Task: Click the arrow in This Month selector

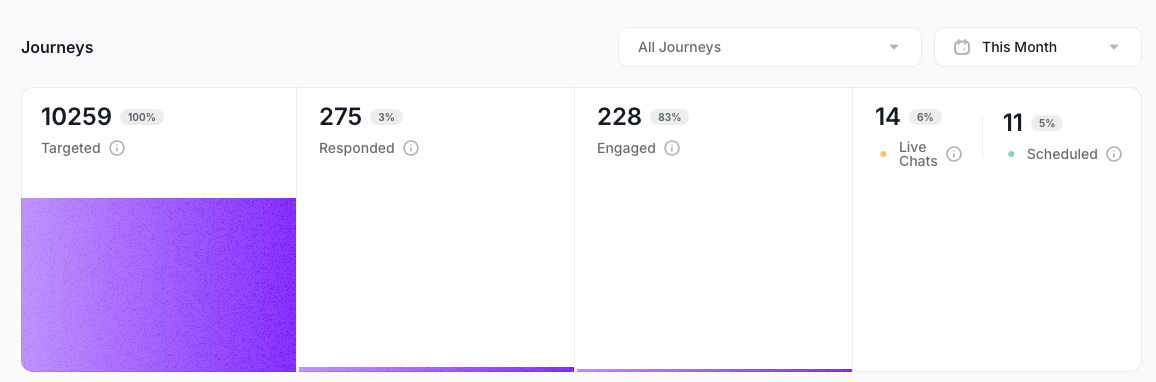Action: click(1114, 47)
